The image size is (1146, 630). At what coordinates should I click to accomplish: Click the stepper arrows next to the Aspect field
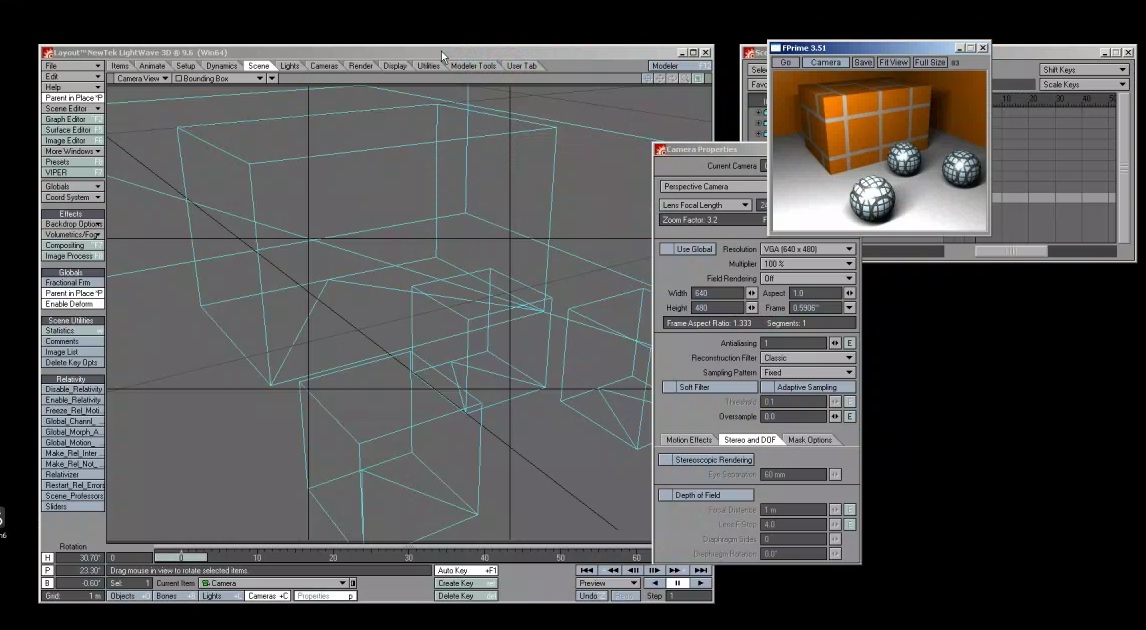[849, 293]
